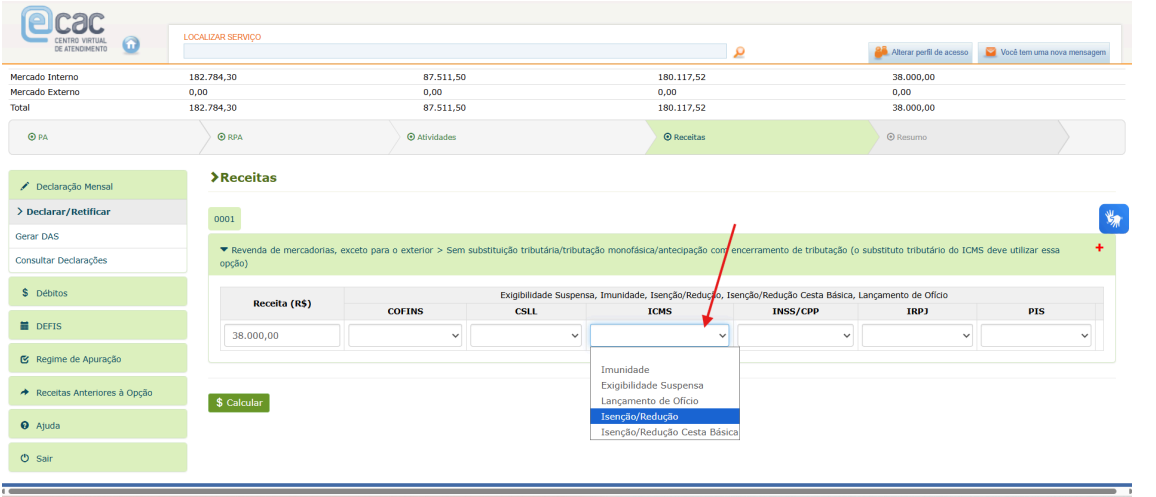
Task: Click the red plus icon
Action: [x=1099, y=248]
